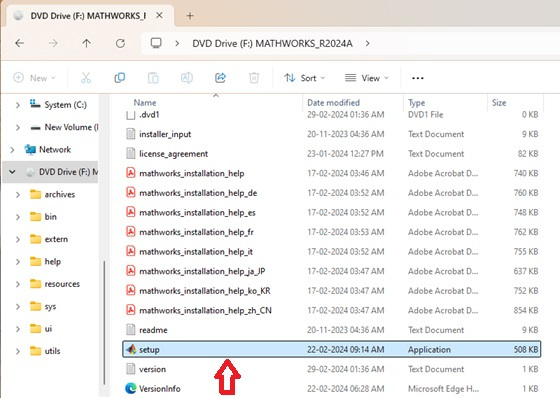Select the setup application file
The height and width of the screenshot is (398, 560).
coord(331,349)
